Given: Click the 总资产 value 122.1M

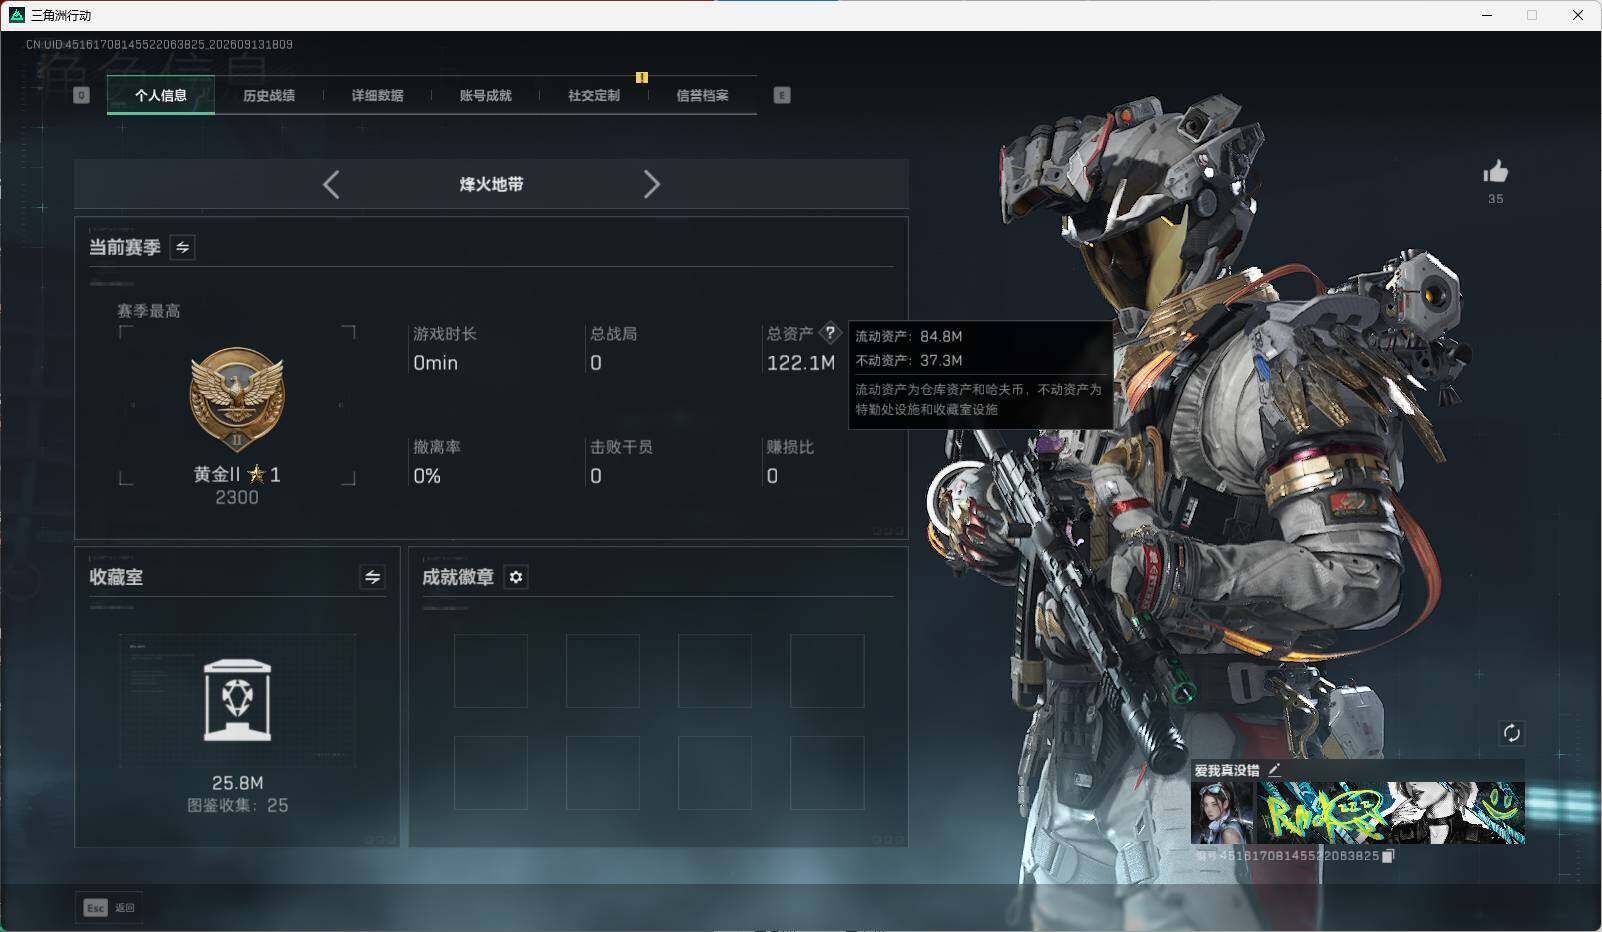Looking at the screenshot, I should pos(801,363).
